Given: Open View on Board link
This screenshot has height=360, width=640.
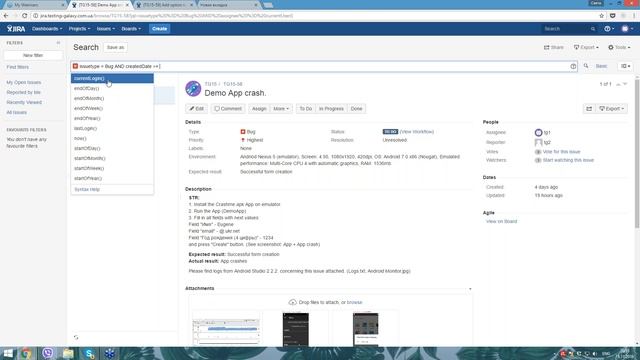Looking at the screenshot, I should coord(501,222).
